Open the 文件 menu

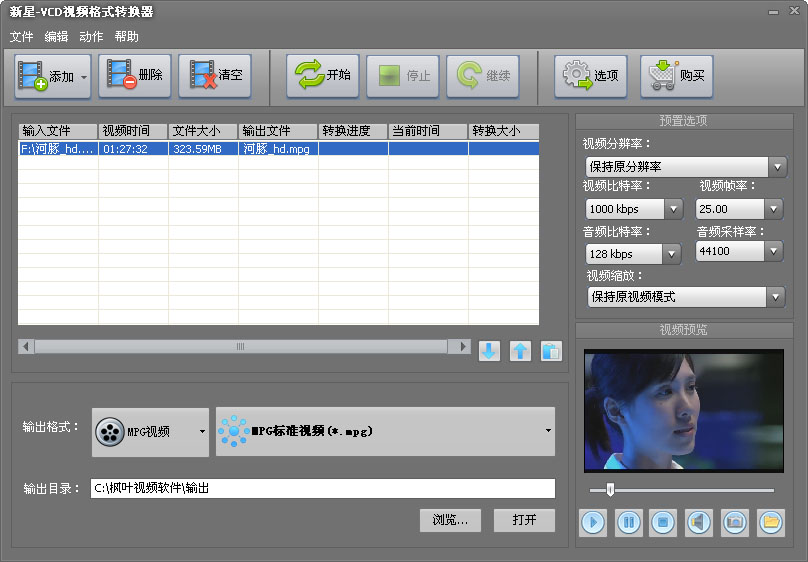21,37
